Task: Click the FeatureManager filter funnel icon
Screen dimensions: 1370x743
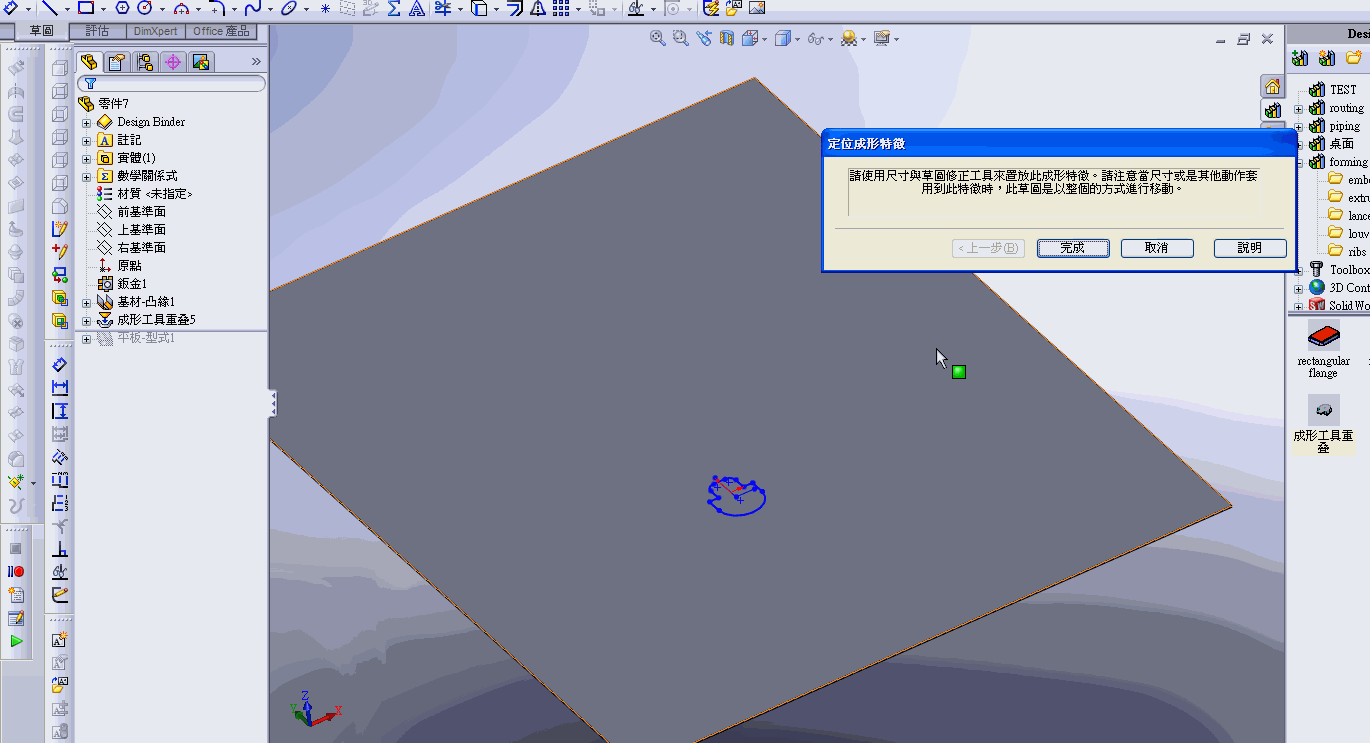Action: pos(90,83)
